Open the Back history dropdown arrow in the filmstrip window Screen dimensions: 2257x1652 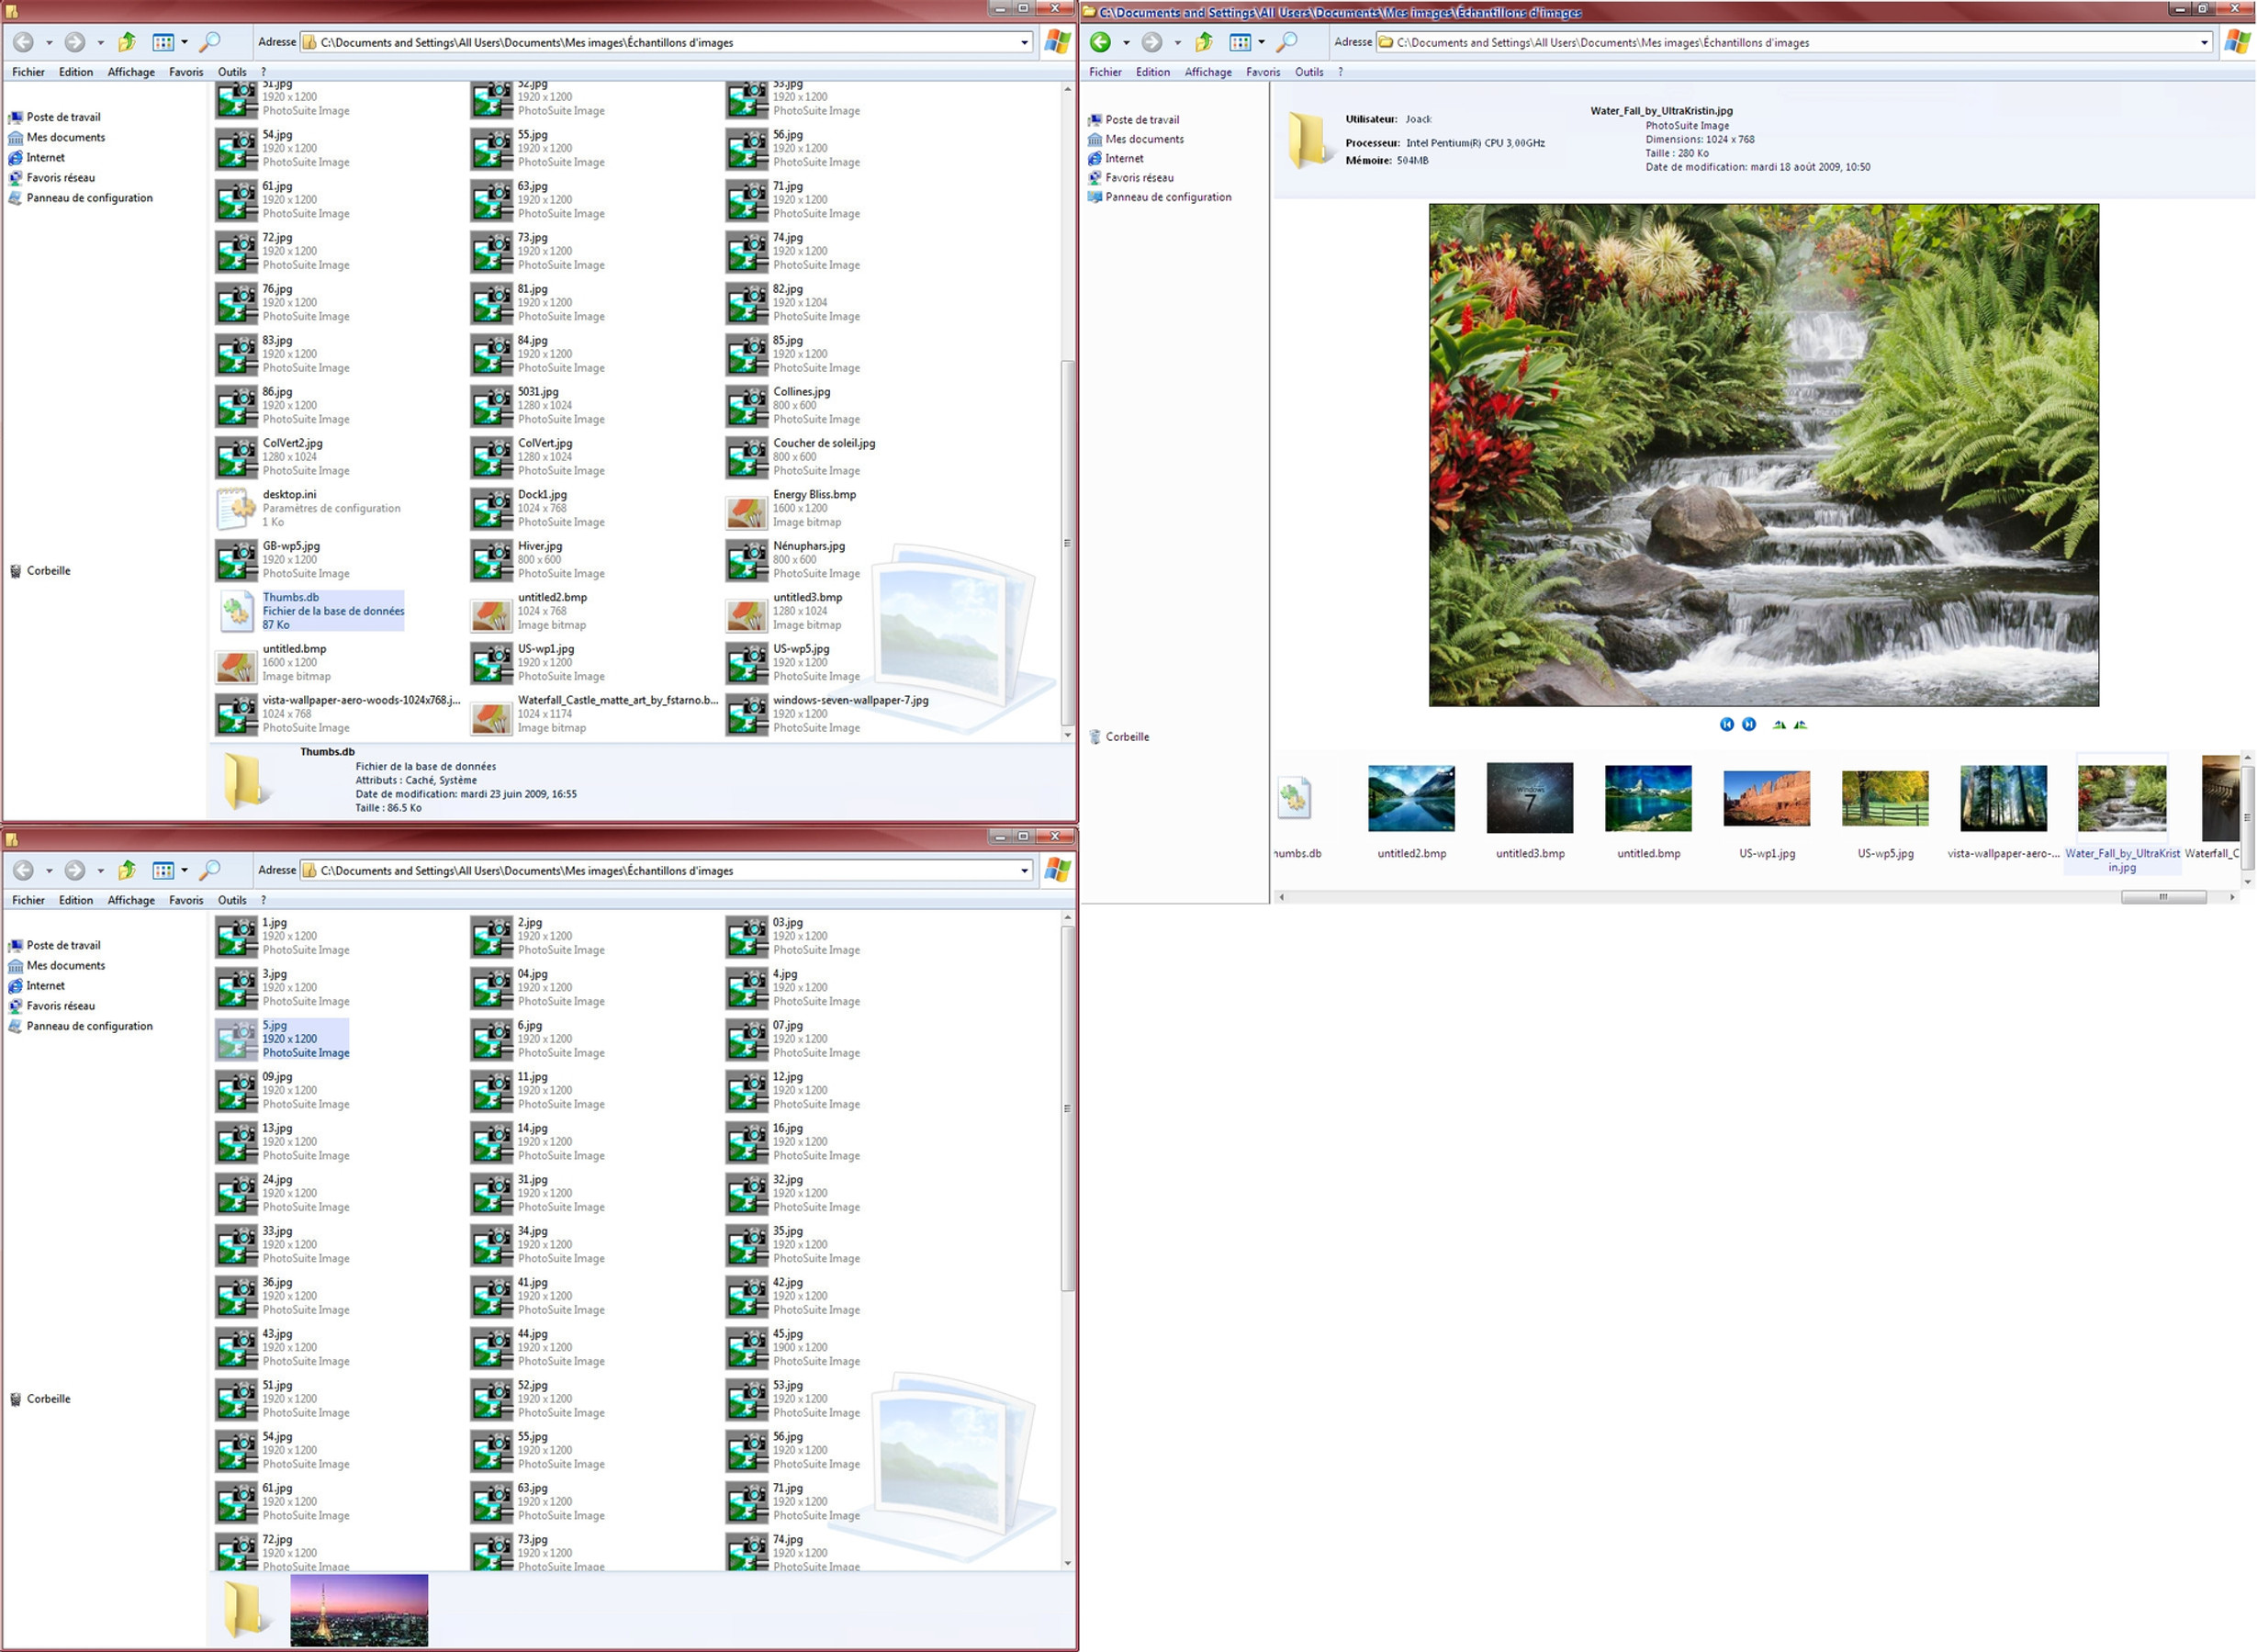(1126, 42)
